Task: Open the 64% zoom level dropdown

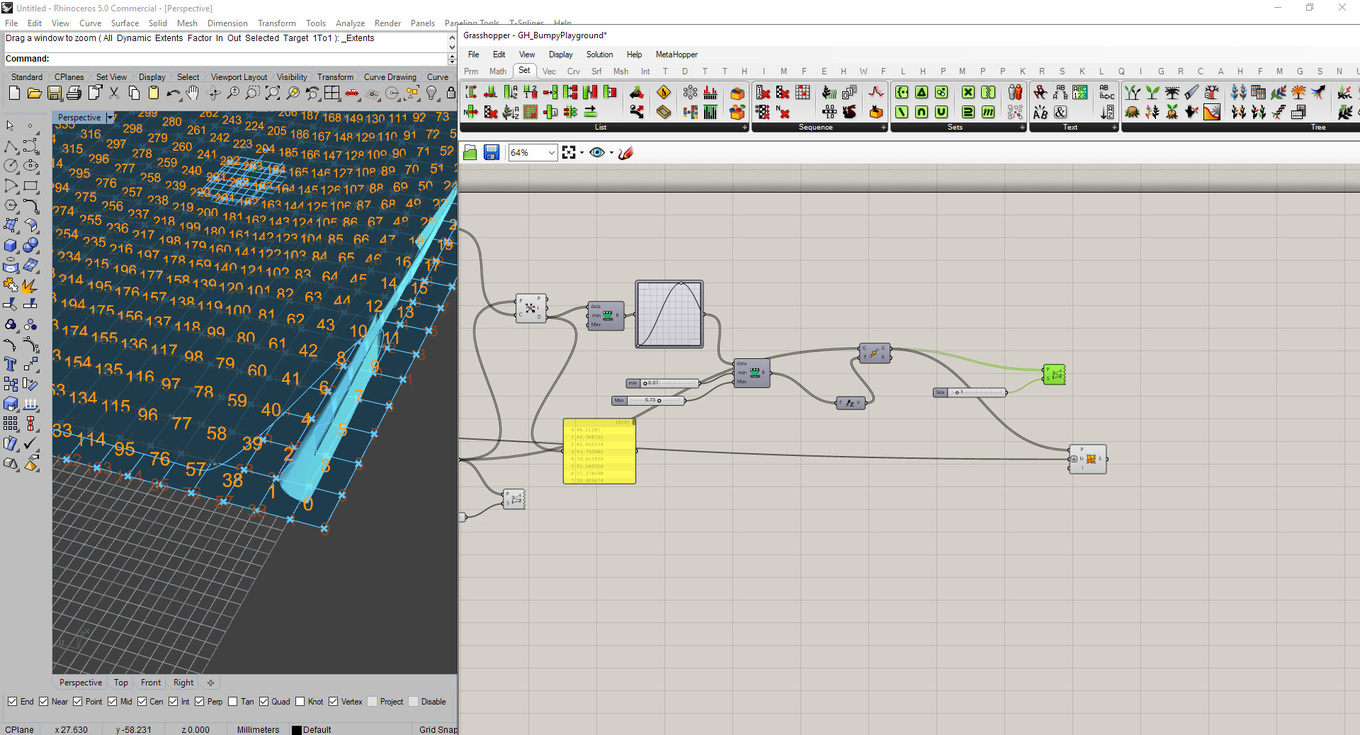Action: click(550, 153)
